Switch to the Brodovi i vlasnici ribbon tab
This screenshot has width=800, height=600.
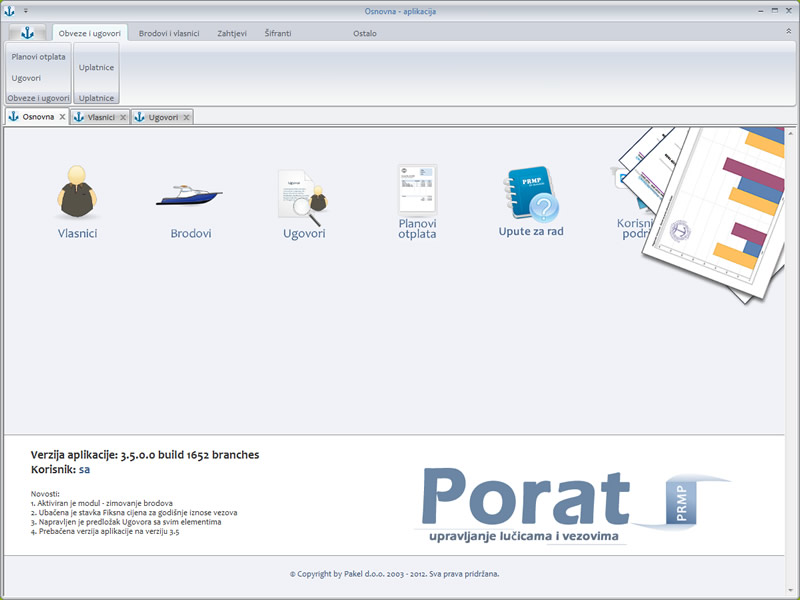pos(169,33)
